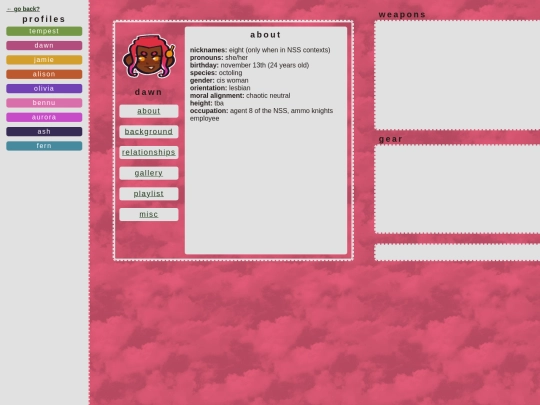The image size is (540, 405).
Task: Click the 'dawn' name under portrait
Action: click(x=148, y=92)
